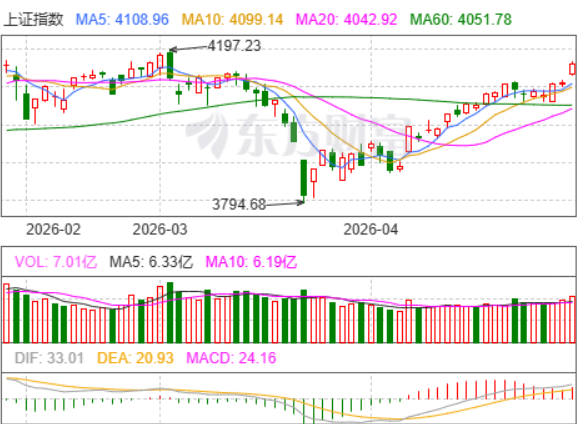The width and height of the screenshot is (577, 424).
Task: Click the 2026-02 date axis label
Action: point(53,230)
